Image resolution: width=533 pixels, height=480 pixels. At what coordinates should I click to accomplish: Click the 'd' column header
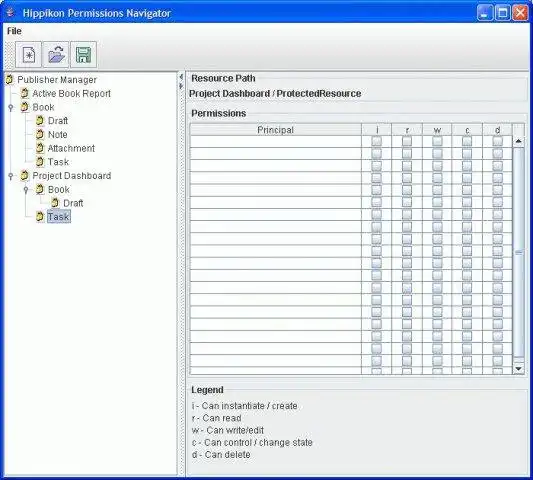pos(498,130)
